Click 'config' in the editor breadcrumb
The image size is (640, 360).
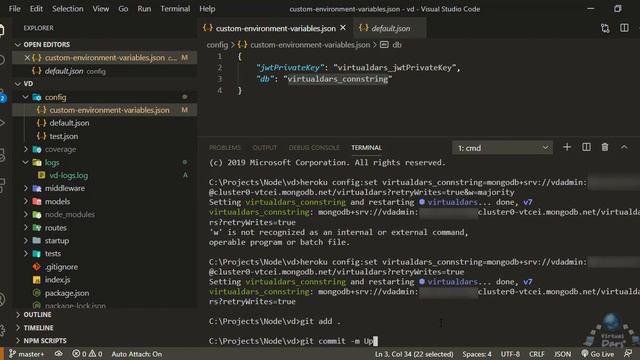click(x=217, y=45)
